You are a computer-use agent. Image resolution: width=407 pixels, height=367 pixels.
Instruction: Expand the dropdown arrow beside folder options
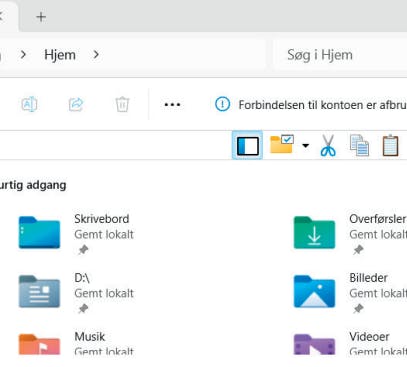[305, 146]
